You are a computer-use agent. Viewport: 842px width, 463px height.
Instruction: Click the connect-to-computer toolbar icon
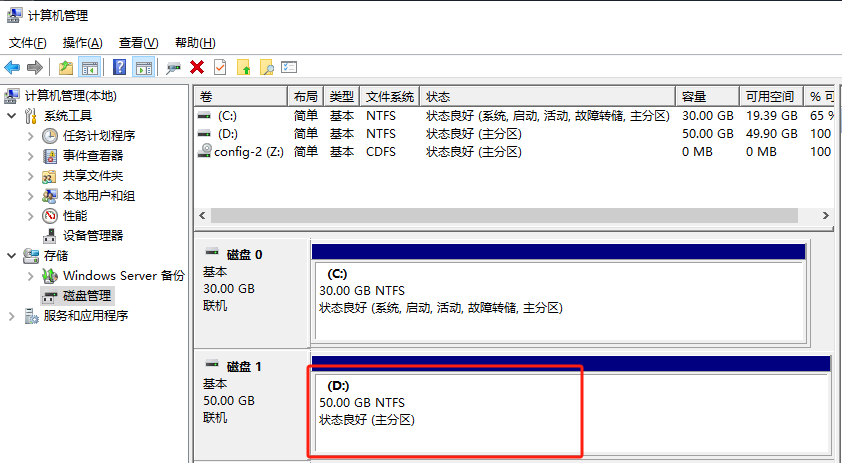(x=174, y=67)
